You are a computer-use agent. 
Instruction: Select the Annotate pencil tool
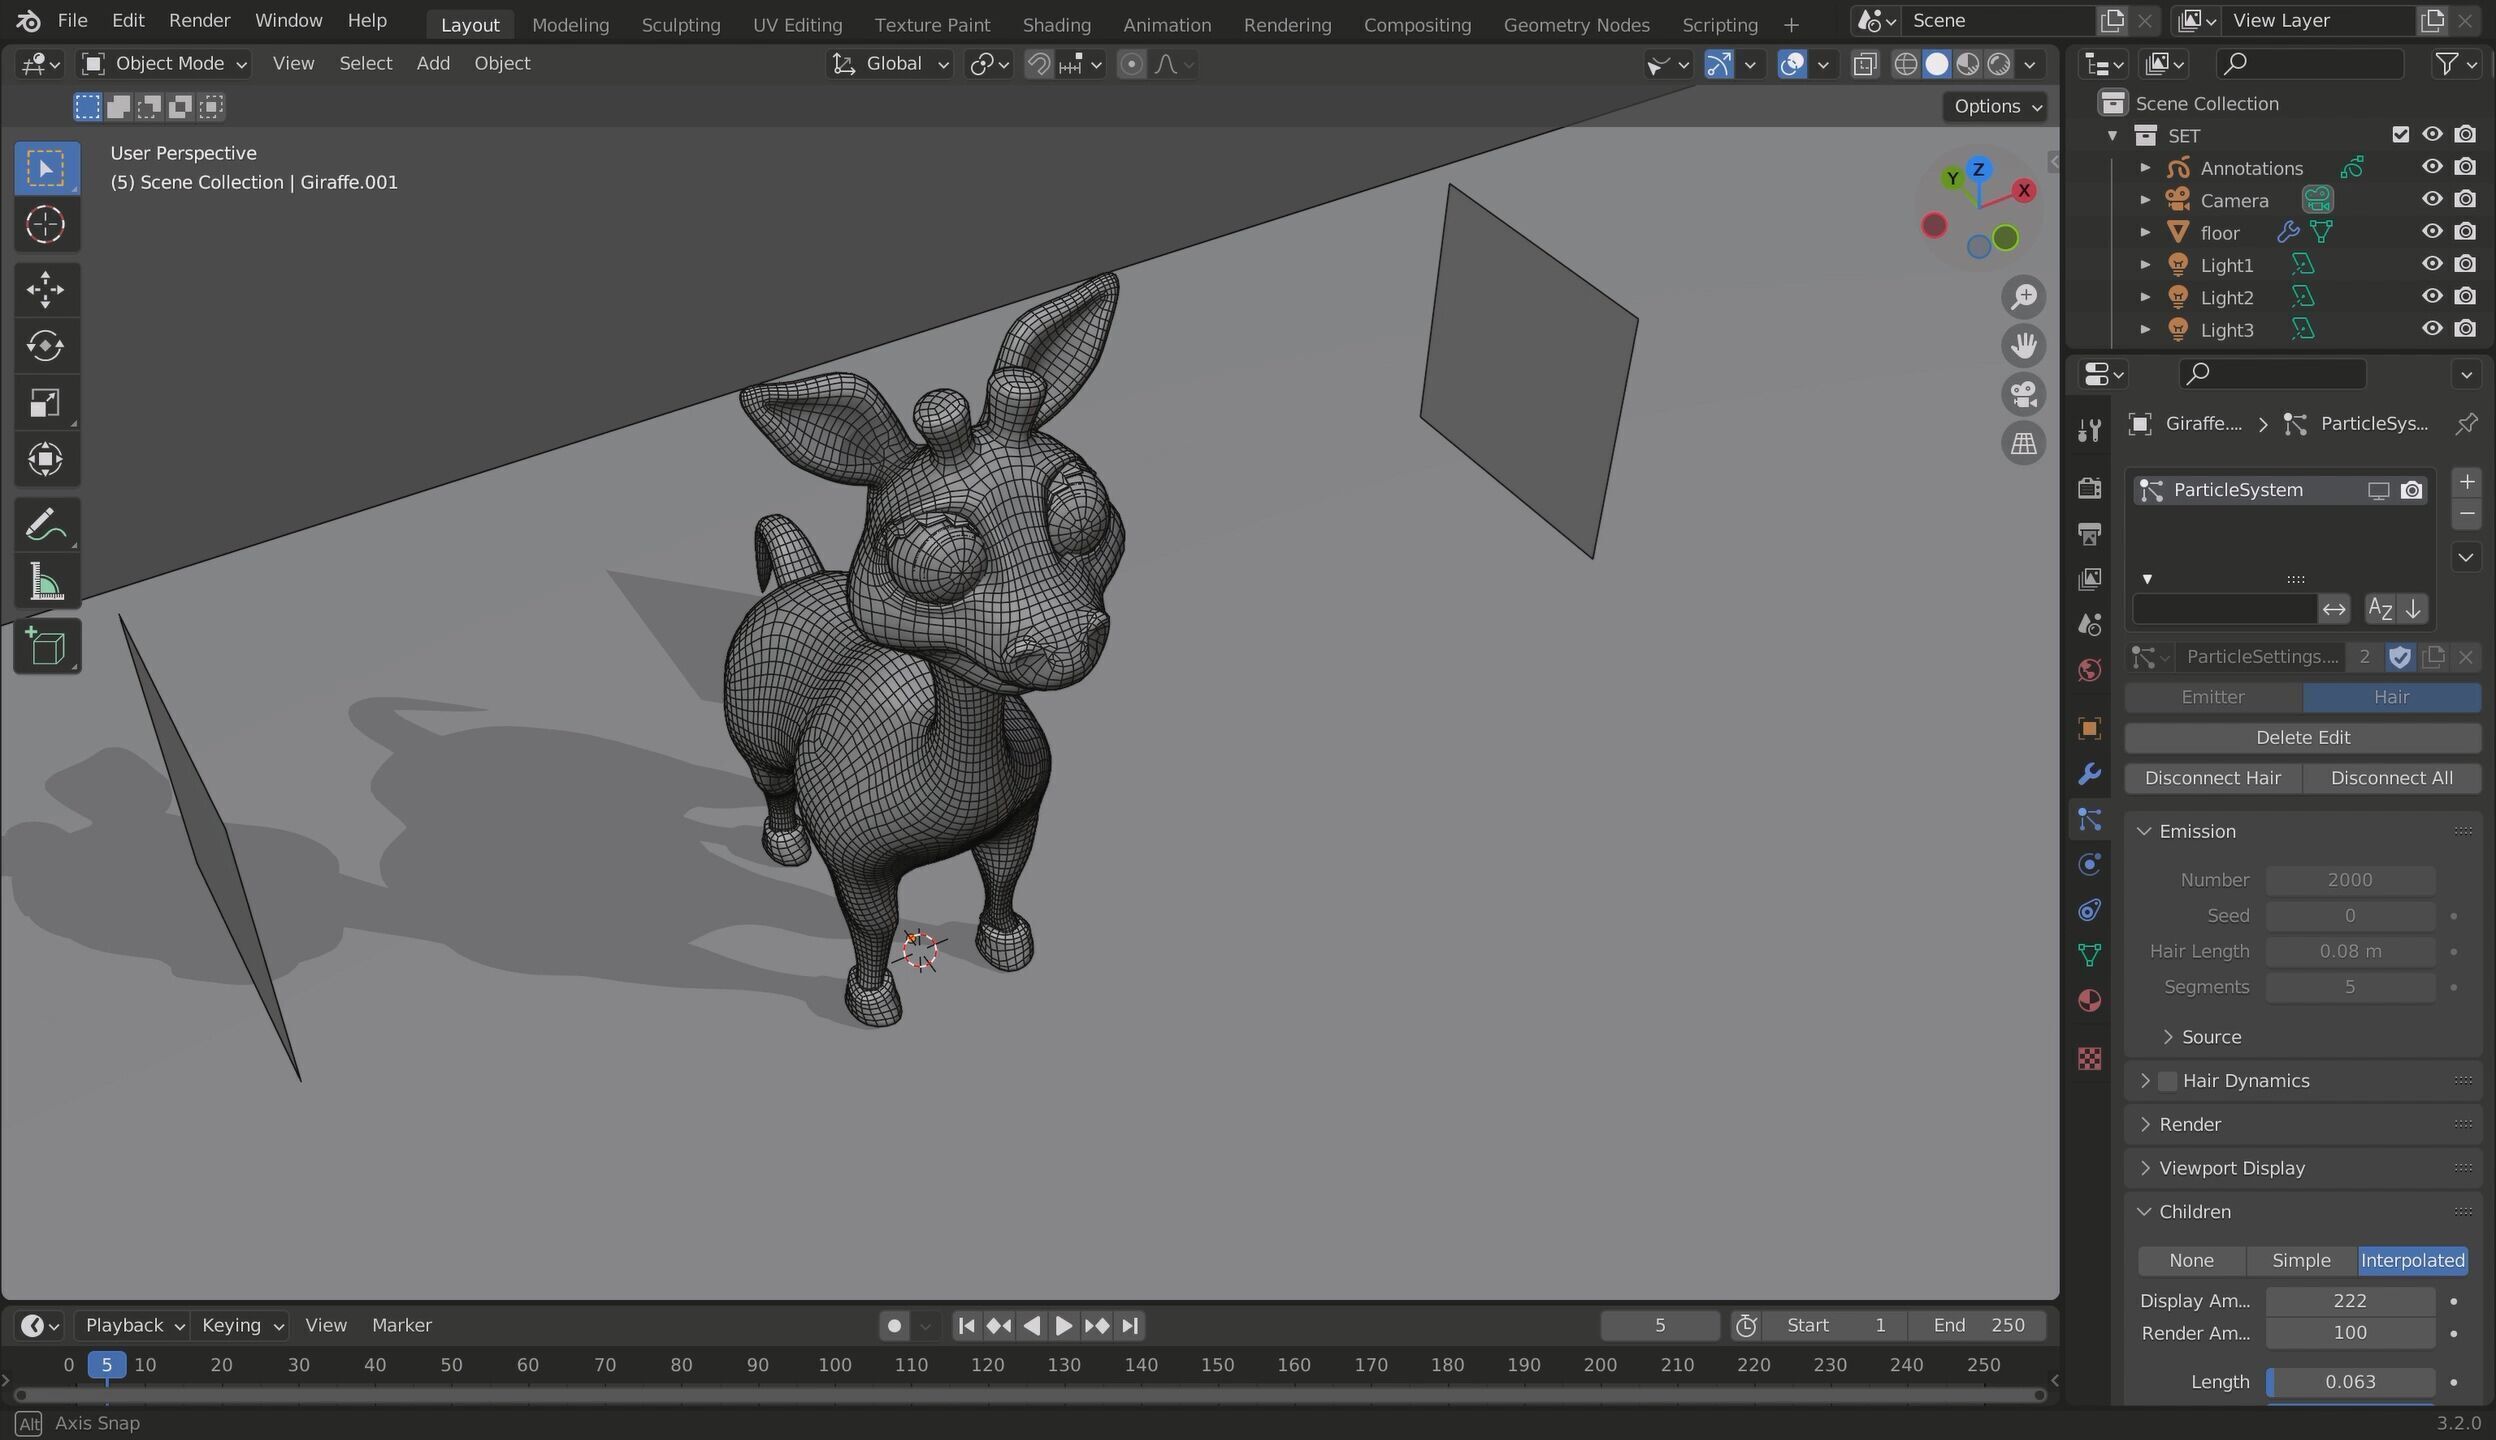[46, 524]
